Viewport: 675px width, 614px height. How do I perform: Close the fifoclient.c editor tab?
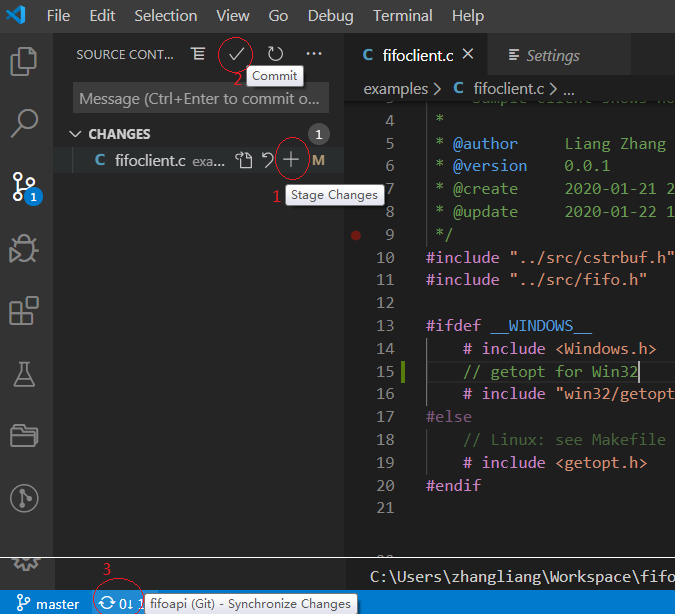[x=468, y=54]
